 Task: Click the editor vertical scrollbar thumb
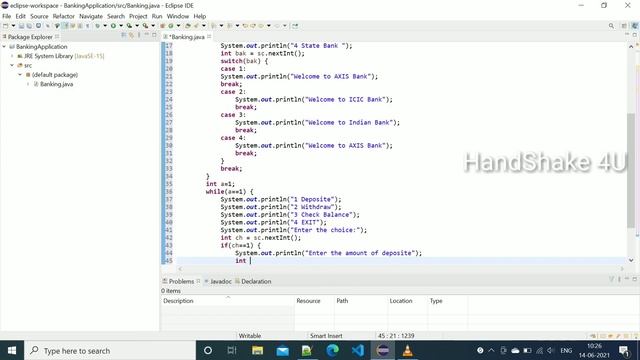tap(631, 171)
